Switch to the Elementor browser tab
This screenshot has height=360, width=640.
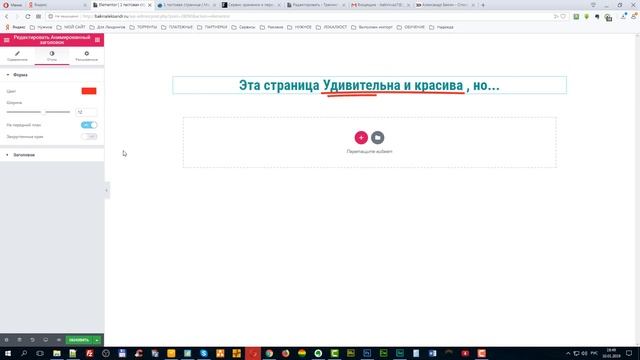click(x=121, y=5)
